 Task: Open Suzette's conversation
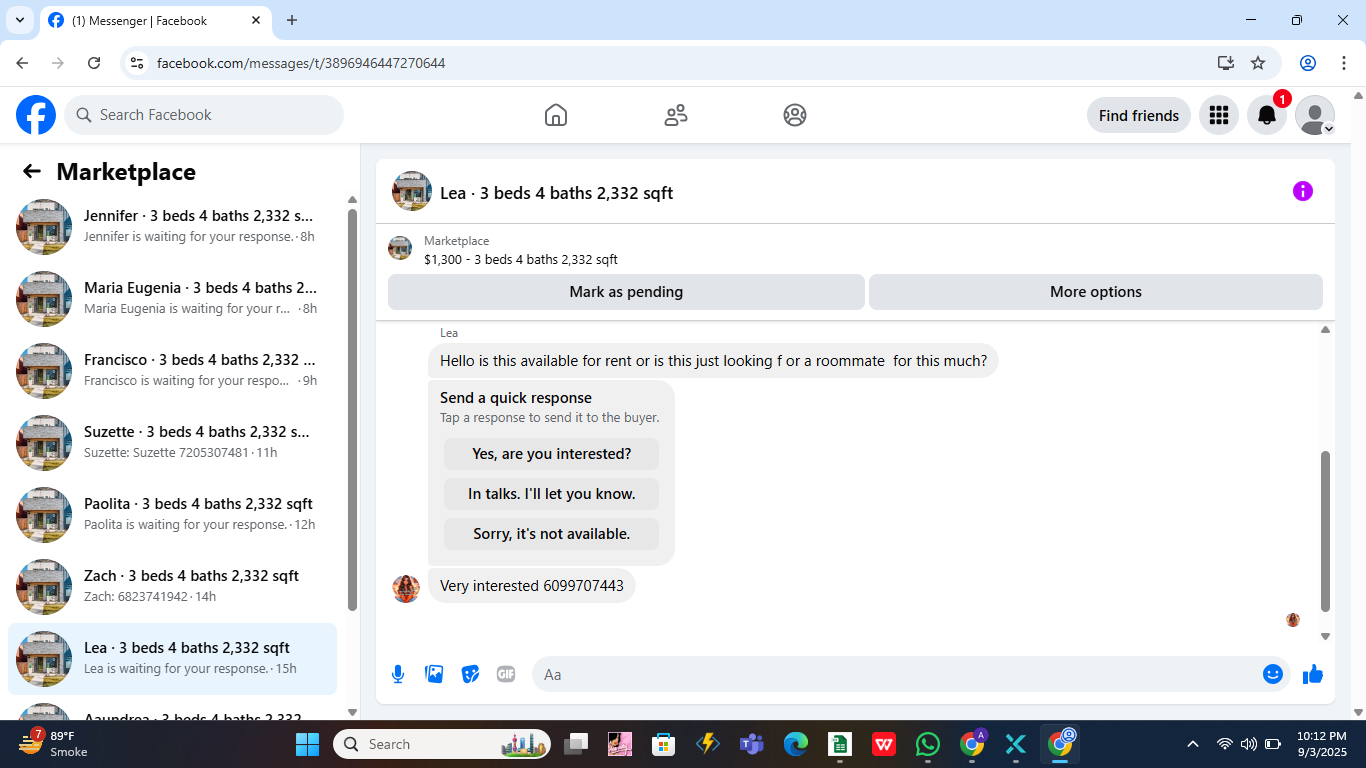coord(172,442)
